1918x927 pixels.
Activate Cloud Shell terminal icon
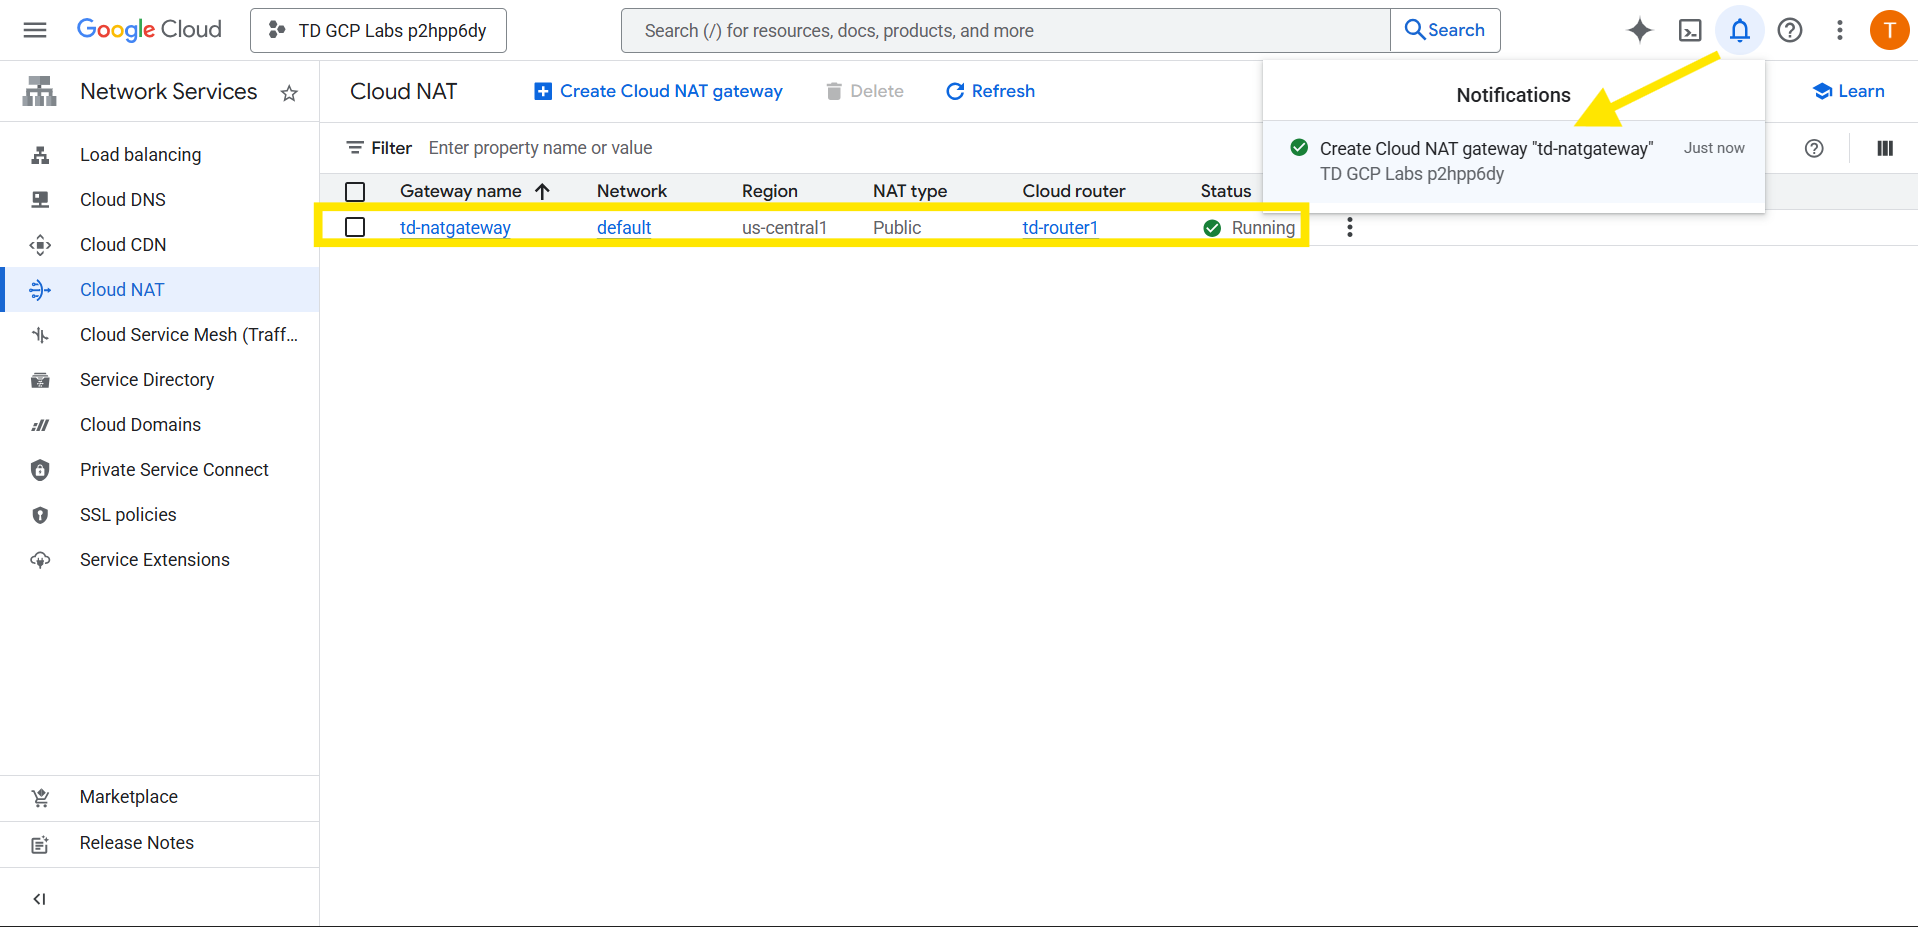[1689, 30]
